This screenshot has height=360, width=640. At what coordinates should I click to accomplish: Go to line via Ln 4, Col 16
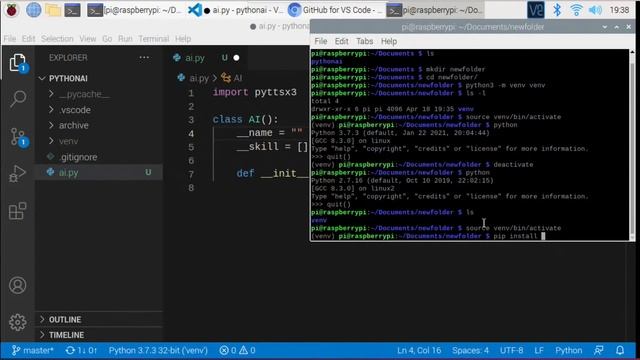point(419,350)
